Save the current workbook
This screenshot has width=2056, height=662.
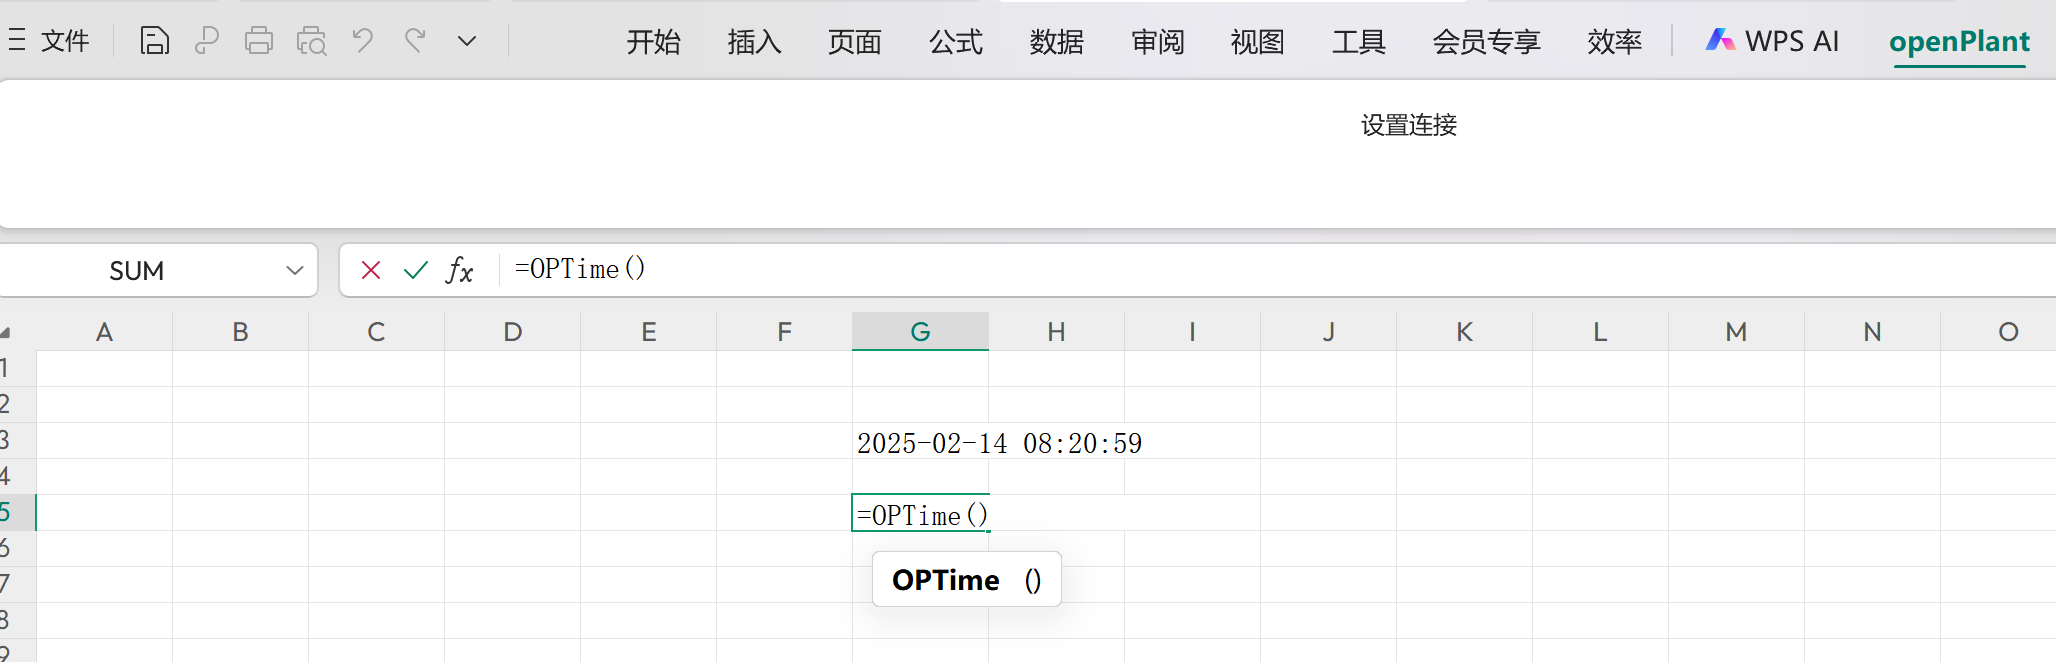coord(155,40)
